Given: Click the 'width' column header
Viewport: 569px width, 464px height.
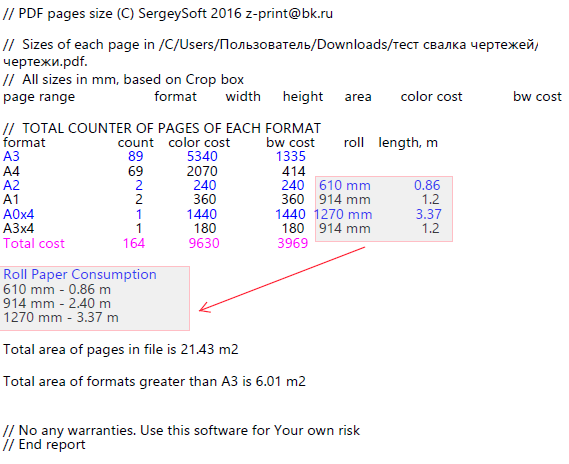Looking at the screenshot, I should [243, 97].
